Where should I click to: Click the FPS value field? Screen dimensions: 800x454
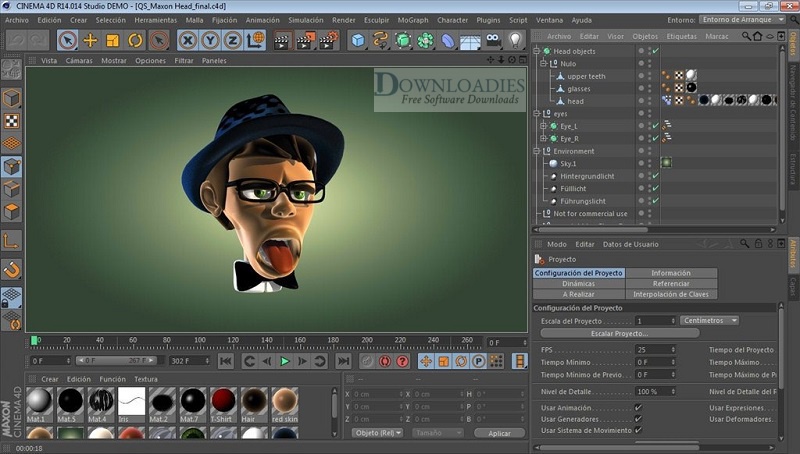[x=655, y=350]
